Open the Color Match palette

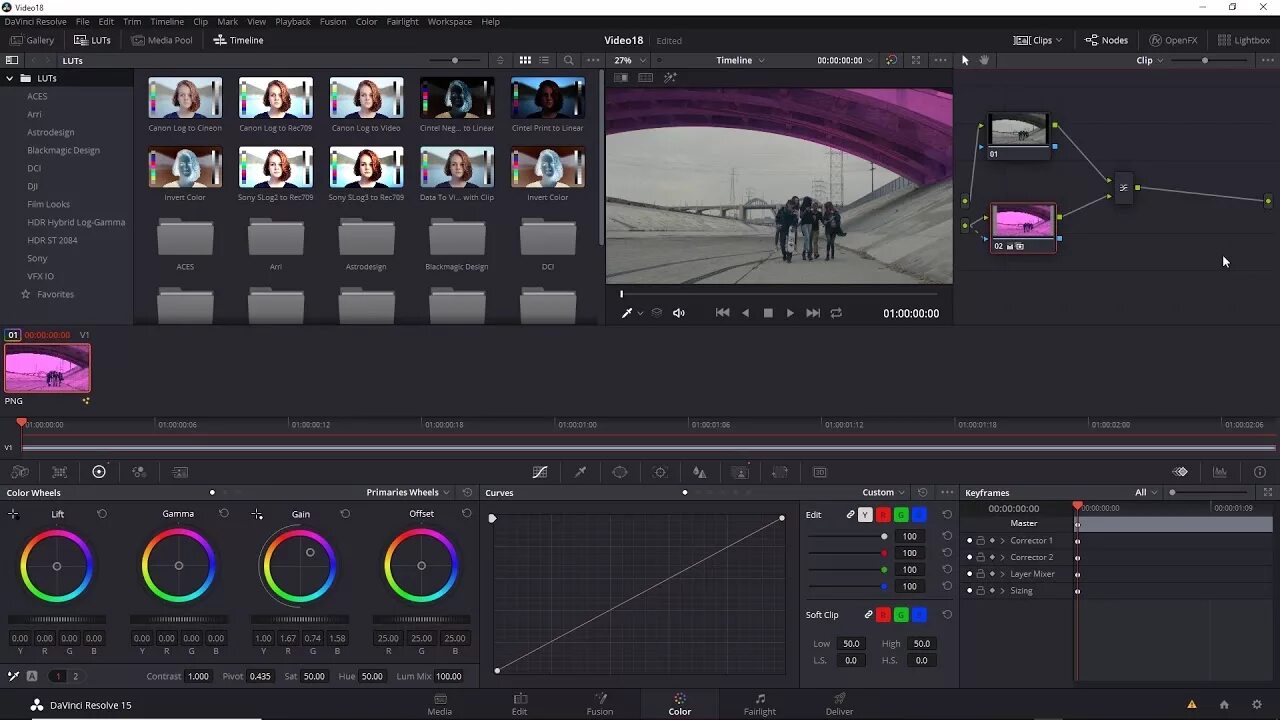60,472
